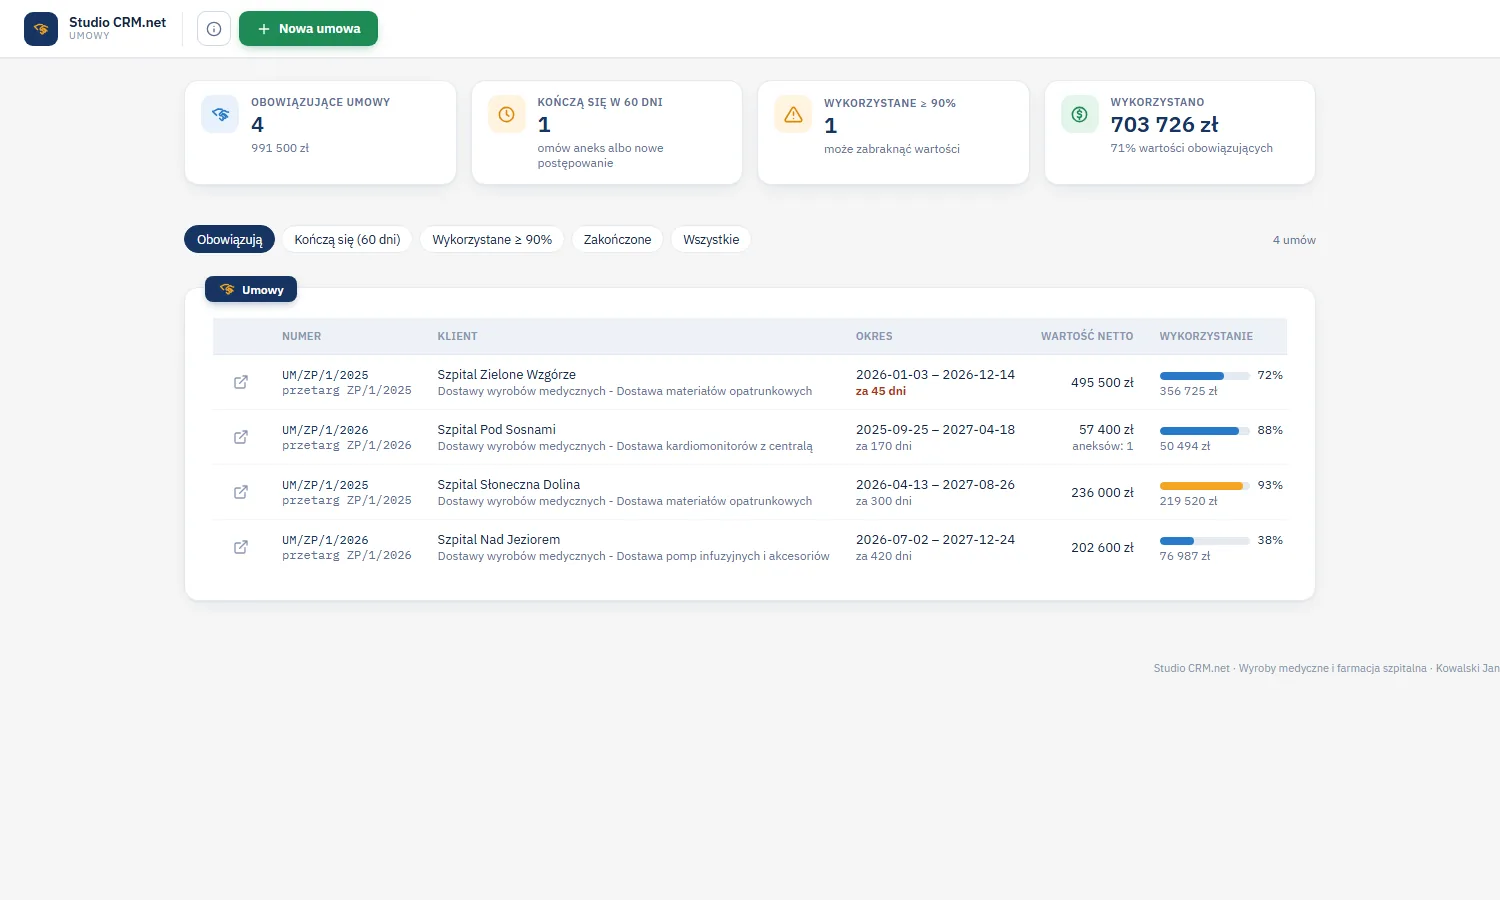This screenshot has height=900, width=1500.
Task: Click the clock icon in Kończą się card
Action: tap(506, 114)
